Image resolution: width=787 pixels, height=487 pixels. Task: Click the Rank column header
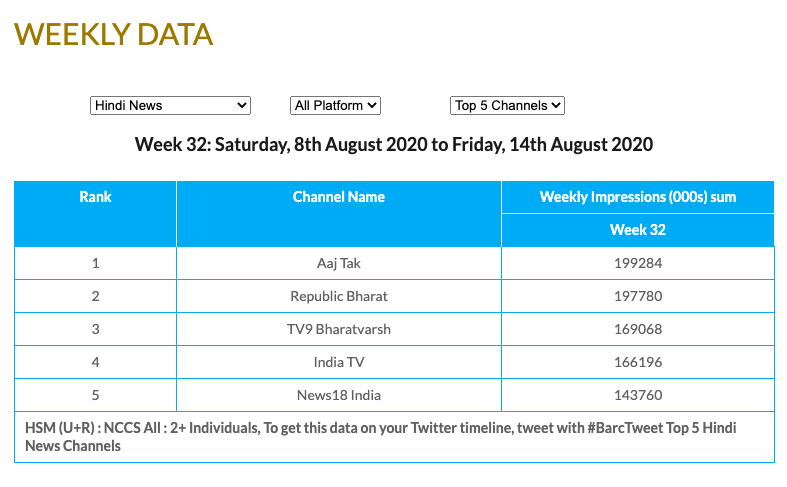click(95, 197)
